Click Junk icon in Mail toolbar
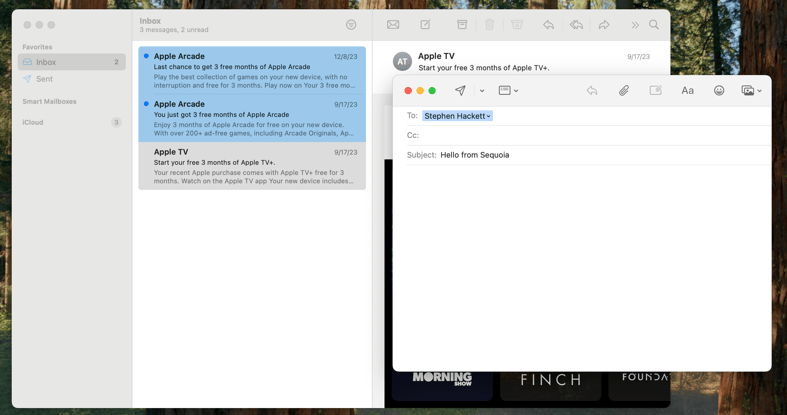Viewport: 787px width, 415px height. pyautogui.click(x=517, y=25)
